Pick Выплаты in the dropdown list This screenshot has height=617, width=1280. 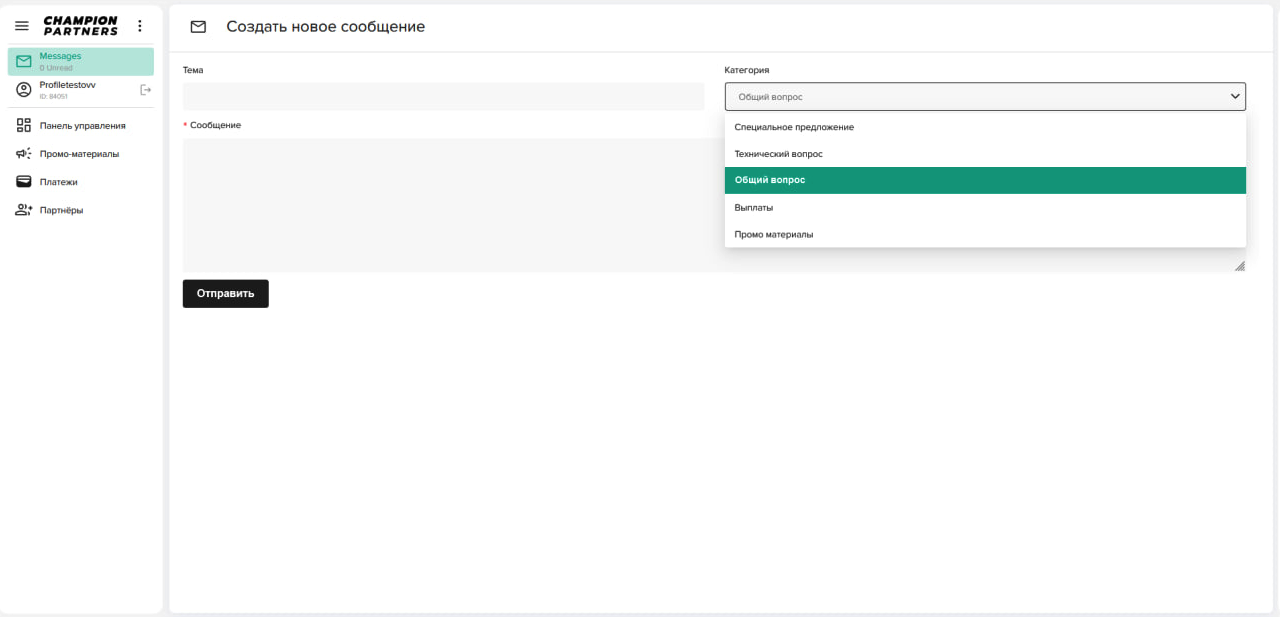pos(754,207)
